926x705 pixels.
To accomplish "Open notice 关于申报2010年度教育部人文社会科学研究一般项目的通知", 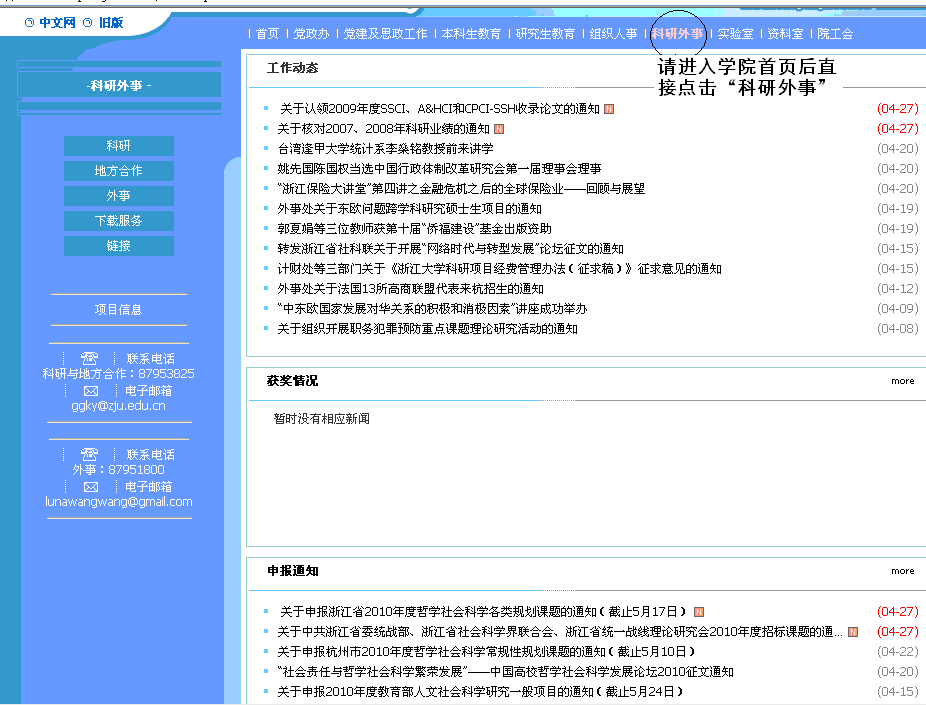I will (x=481, y=693).
